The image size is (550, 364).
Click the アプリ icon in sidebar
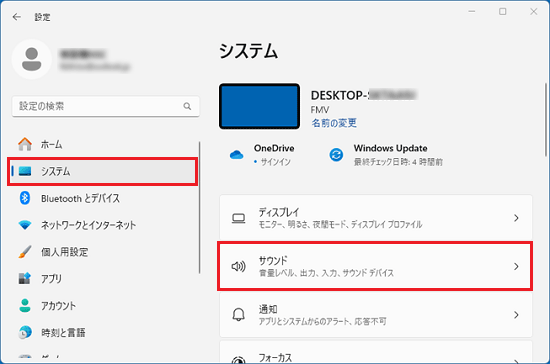25,278
